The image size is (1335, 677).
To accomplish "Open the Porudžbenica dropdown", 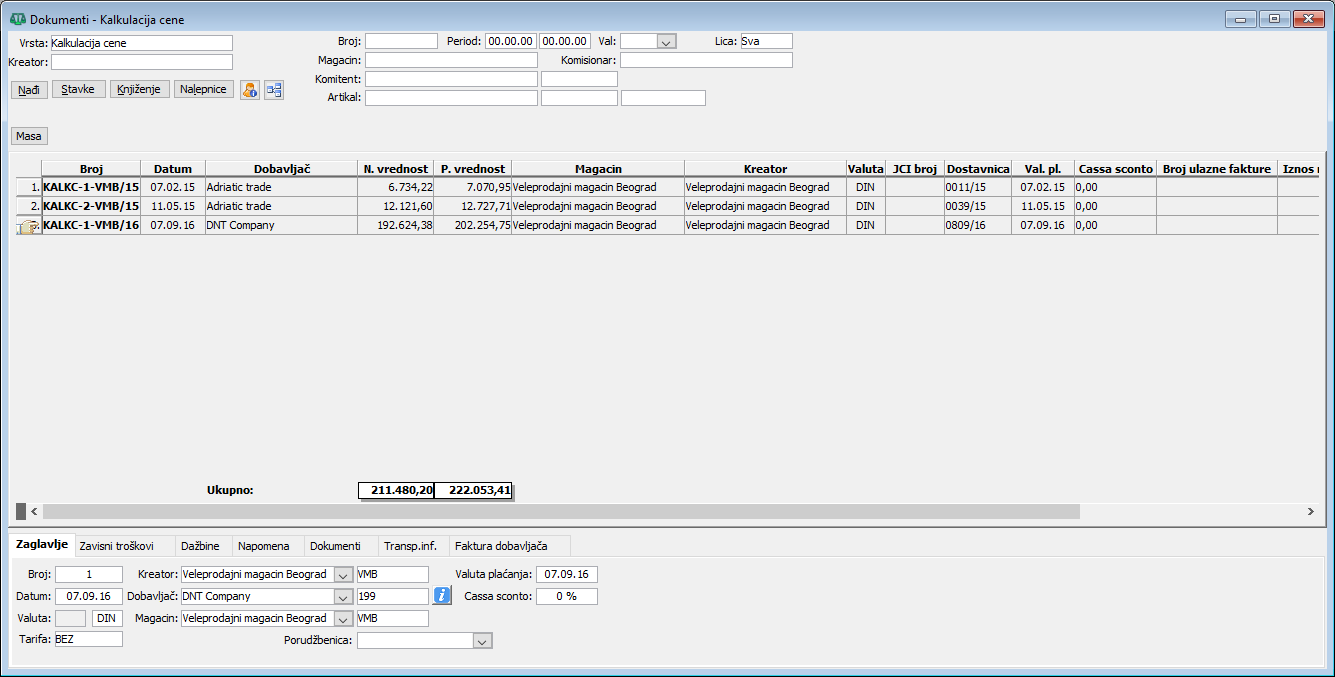I will click(x=483, y=640).
